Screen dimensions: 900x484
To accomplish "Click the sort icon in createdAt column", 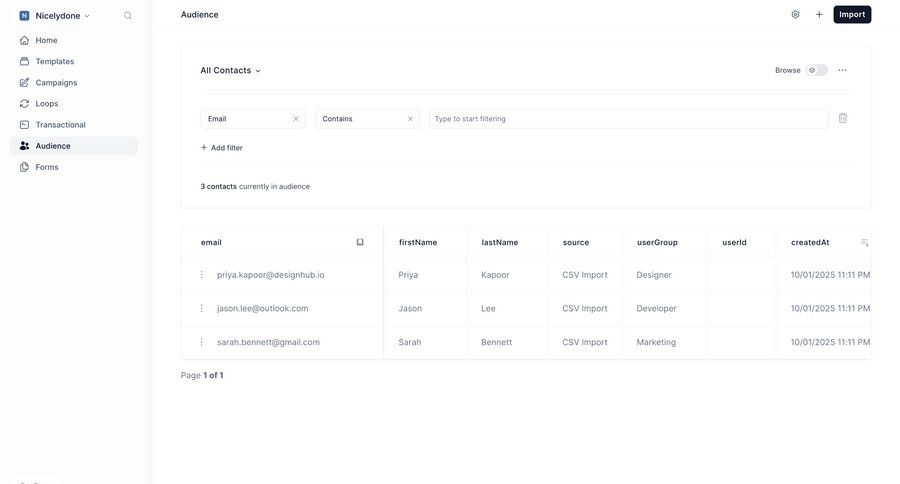I will [864, 242].
